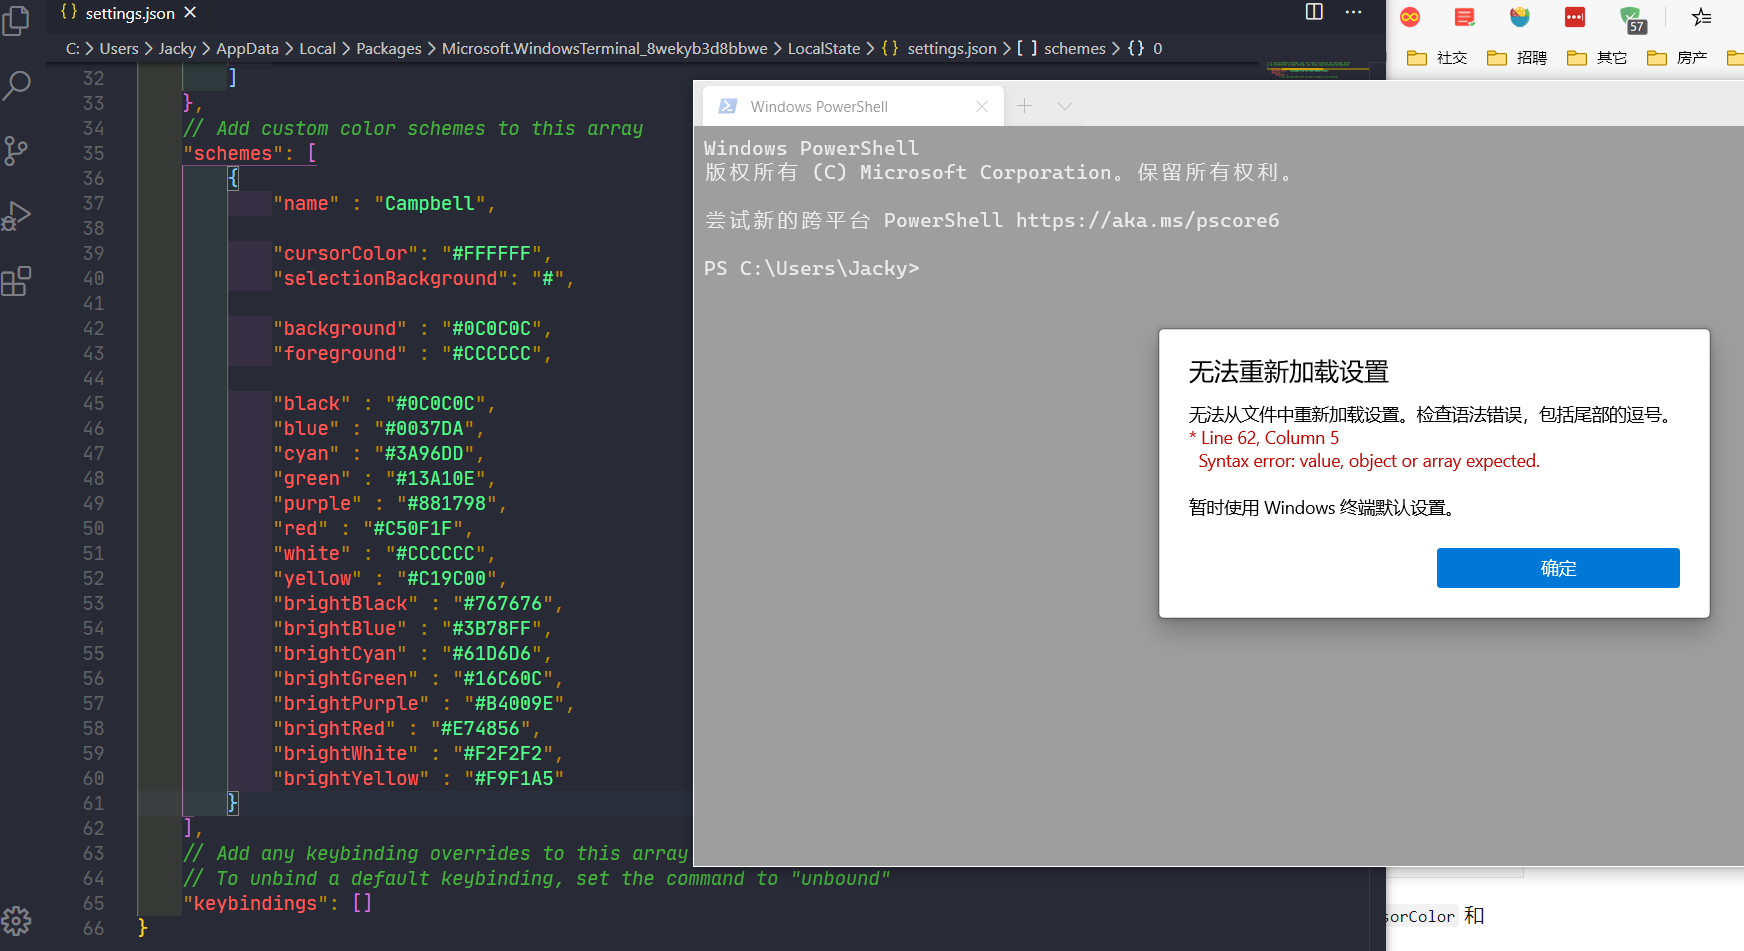1744x951 pixels.
Task: Click the blue shield browser extension icon
Action: 1520,17
